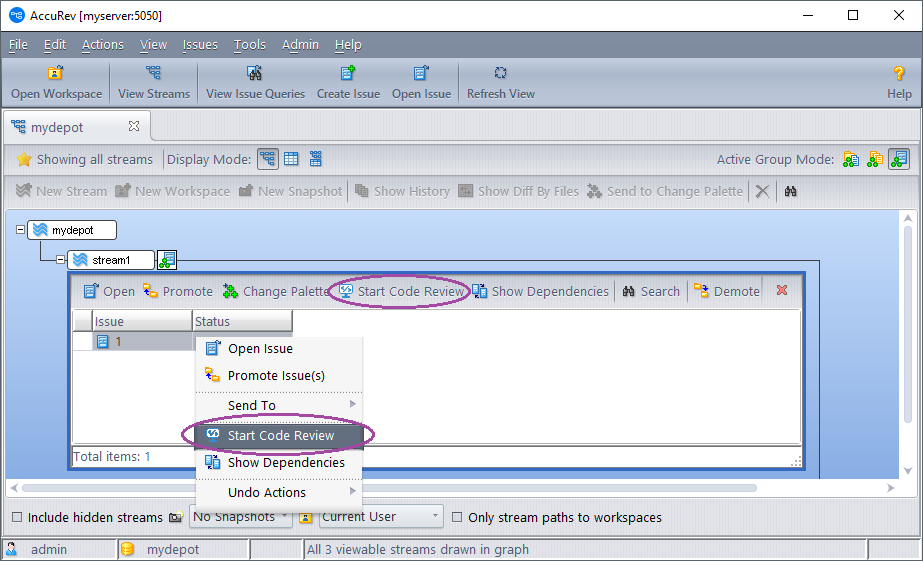The width and height of the screenshot is (923, 561).
Task: Refresh the view using toolbar icon
Action: pos(500,74)
